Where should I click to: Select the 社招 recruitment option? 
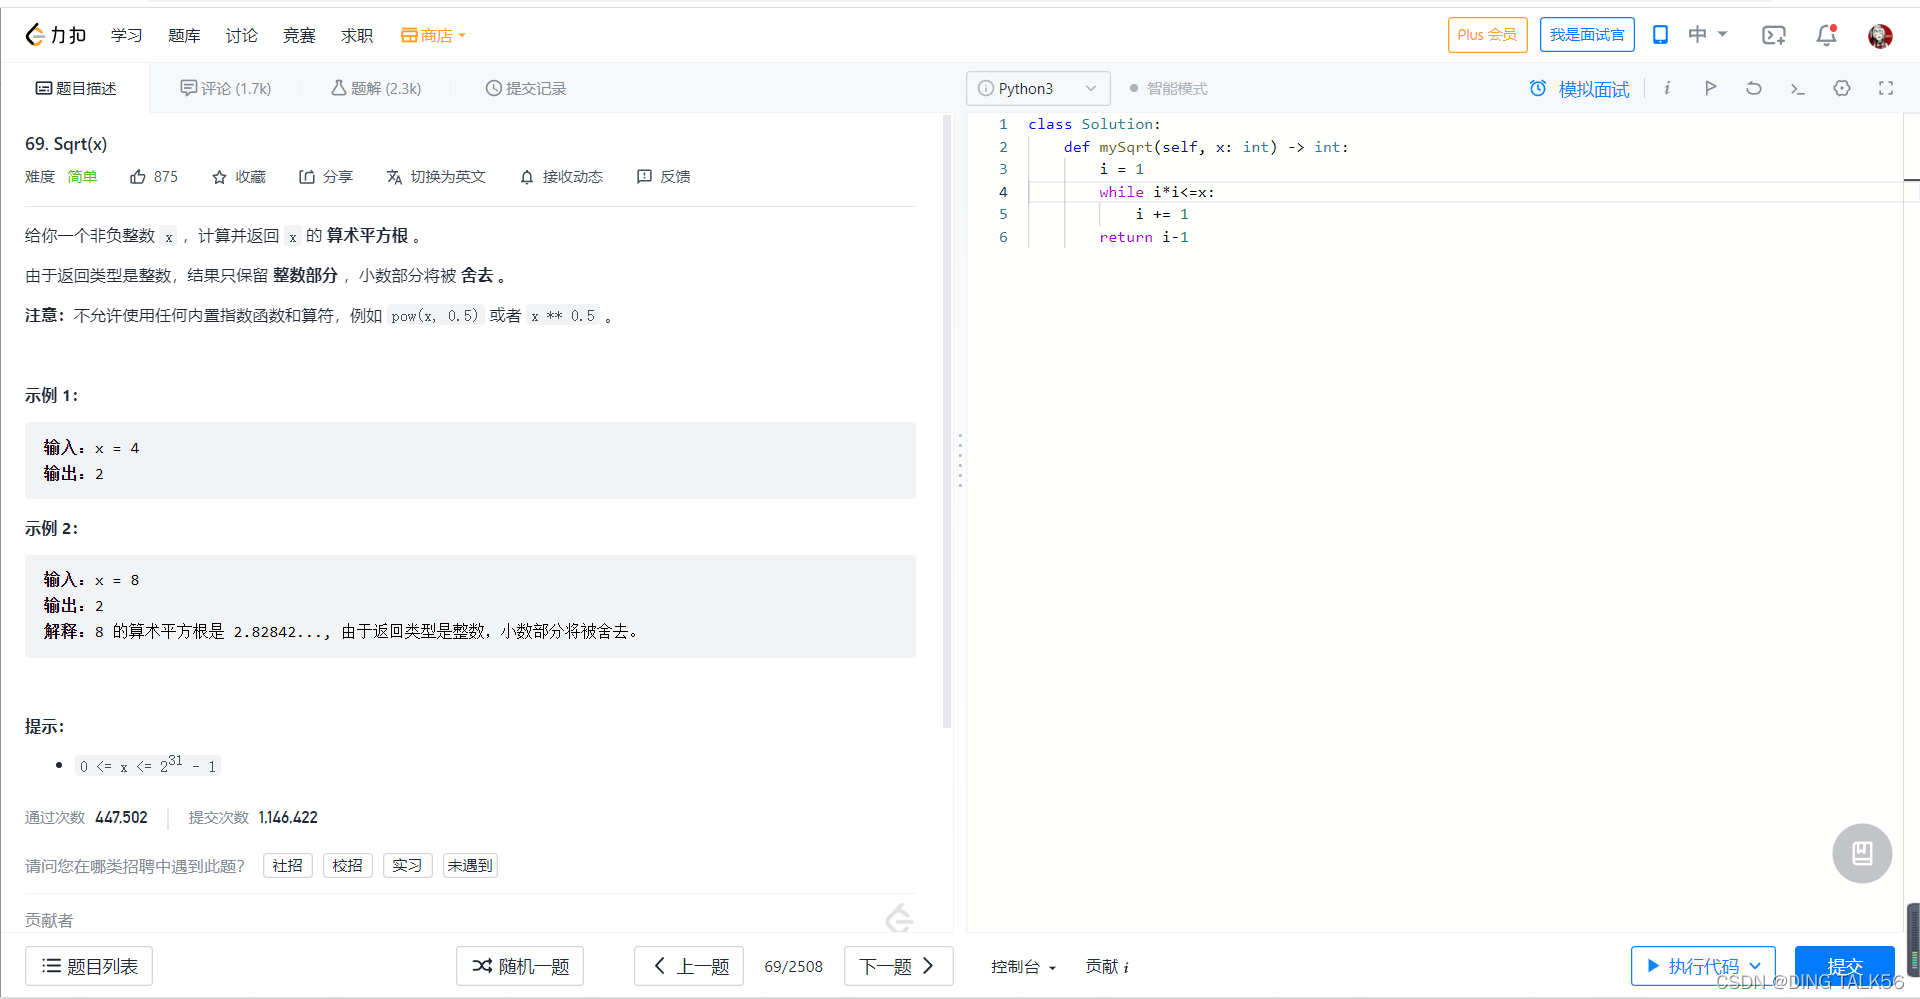pos(288,866)
